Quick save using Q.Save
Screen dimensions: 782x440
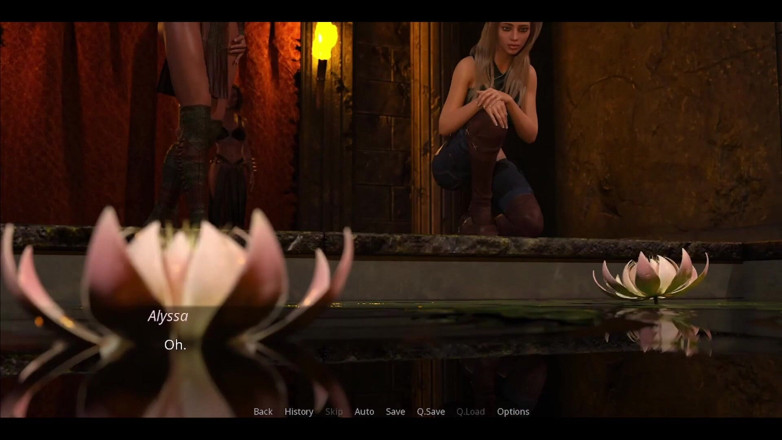tap(431, 412)
